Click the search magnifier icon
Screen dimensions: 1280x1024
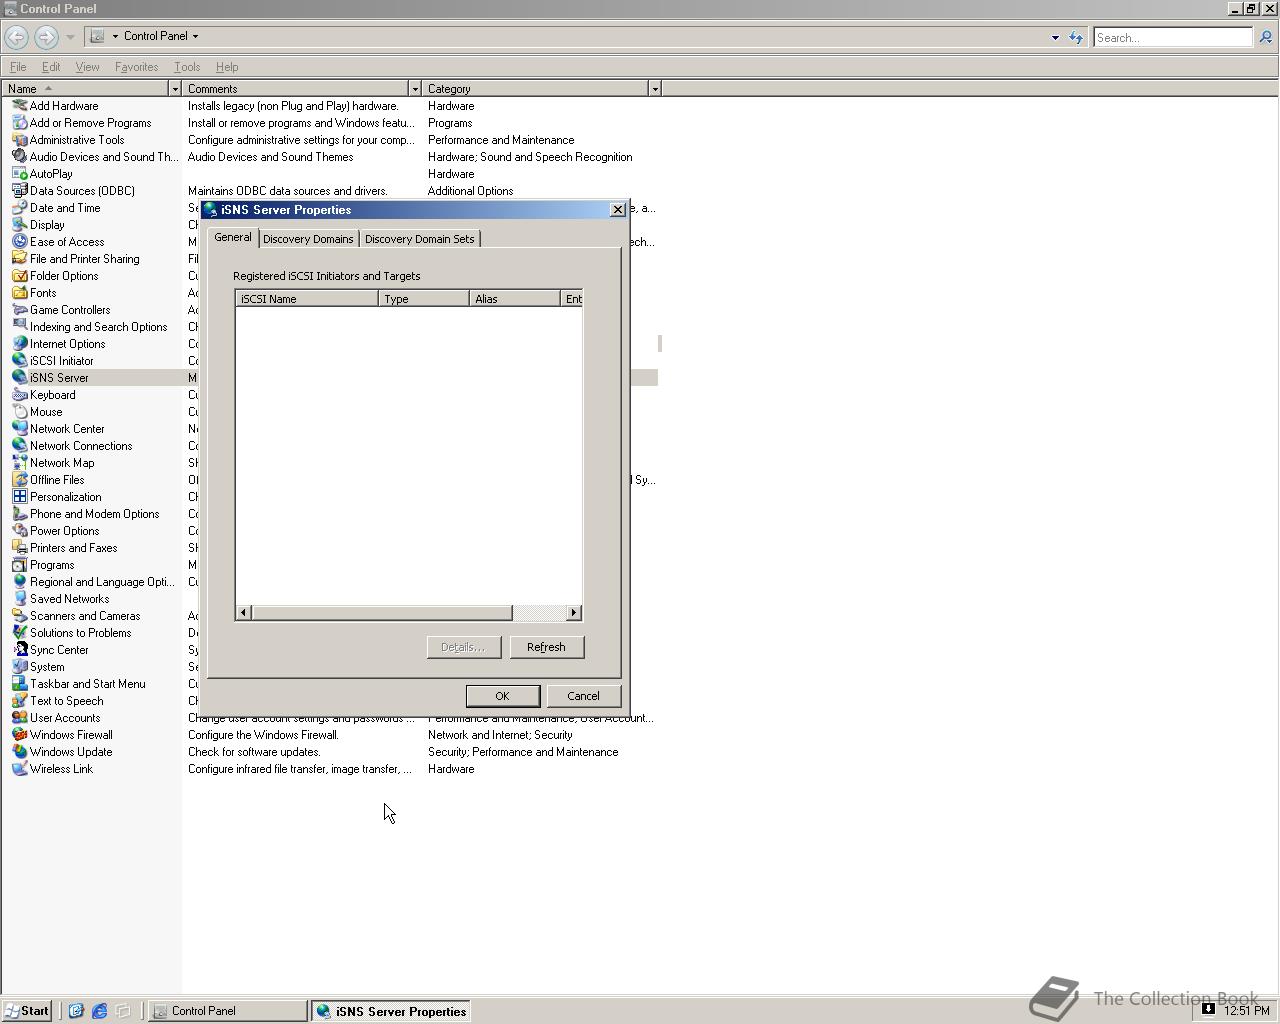coord(1265,38)
